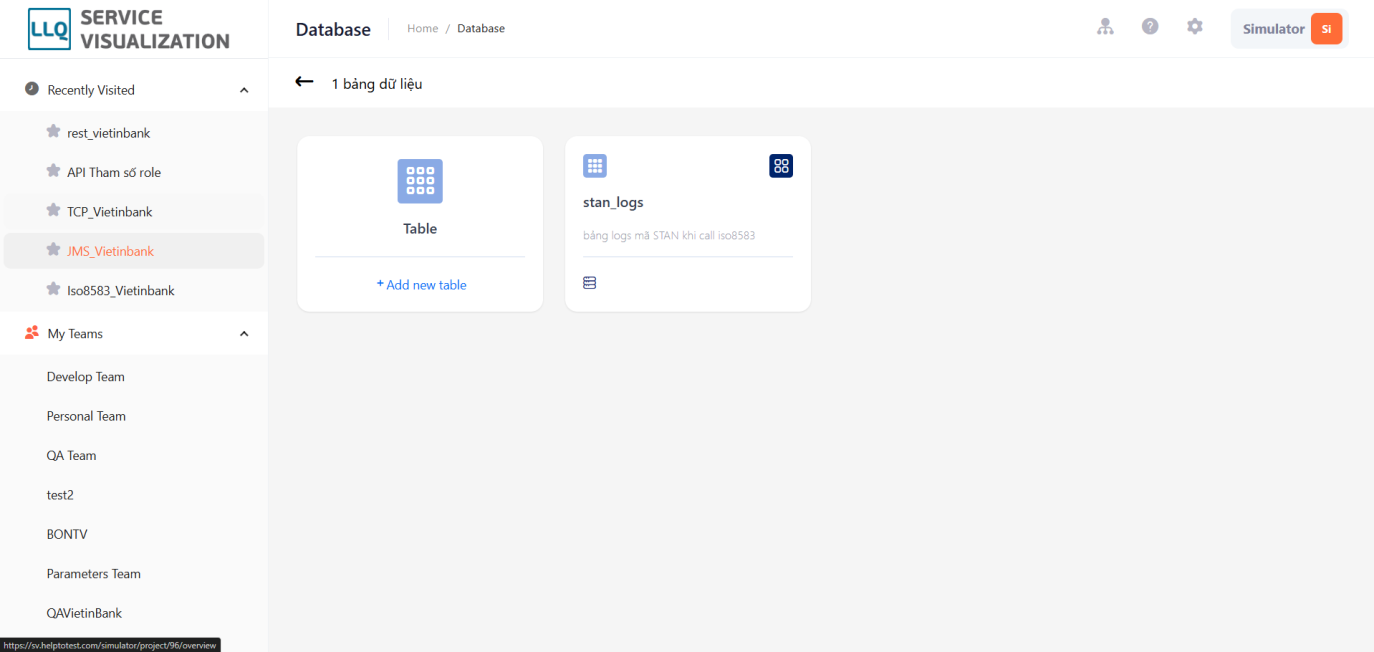This screenshot has height=652, width=1374.
Task: Click the Recently Visited clock icon
Action: click(x=32, y=89)
